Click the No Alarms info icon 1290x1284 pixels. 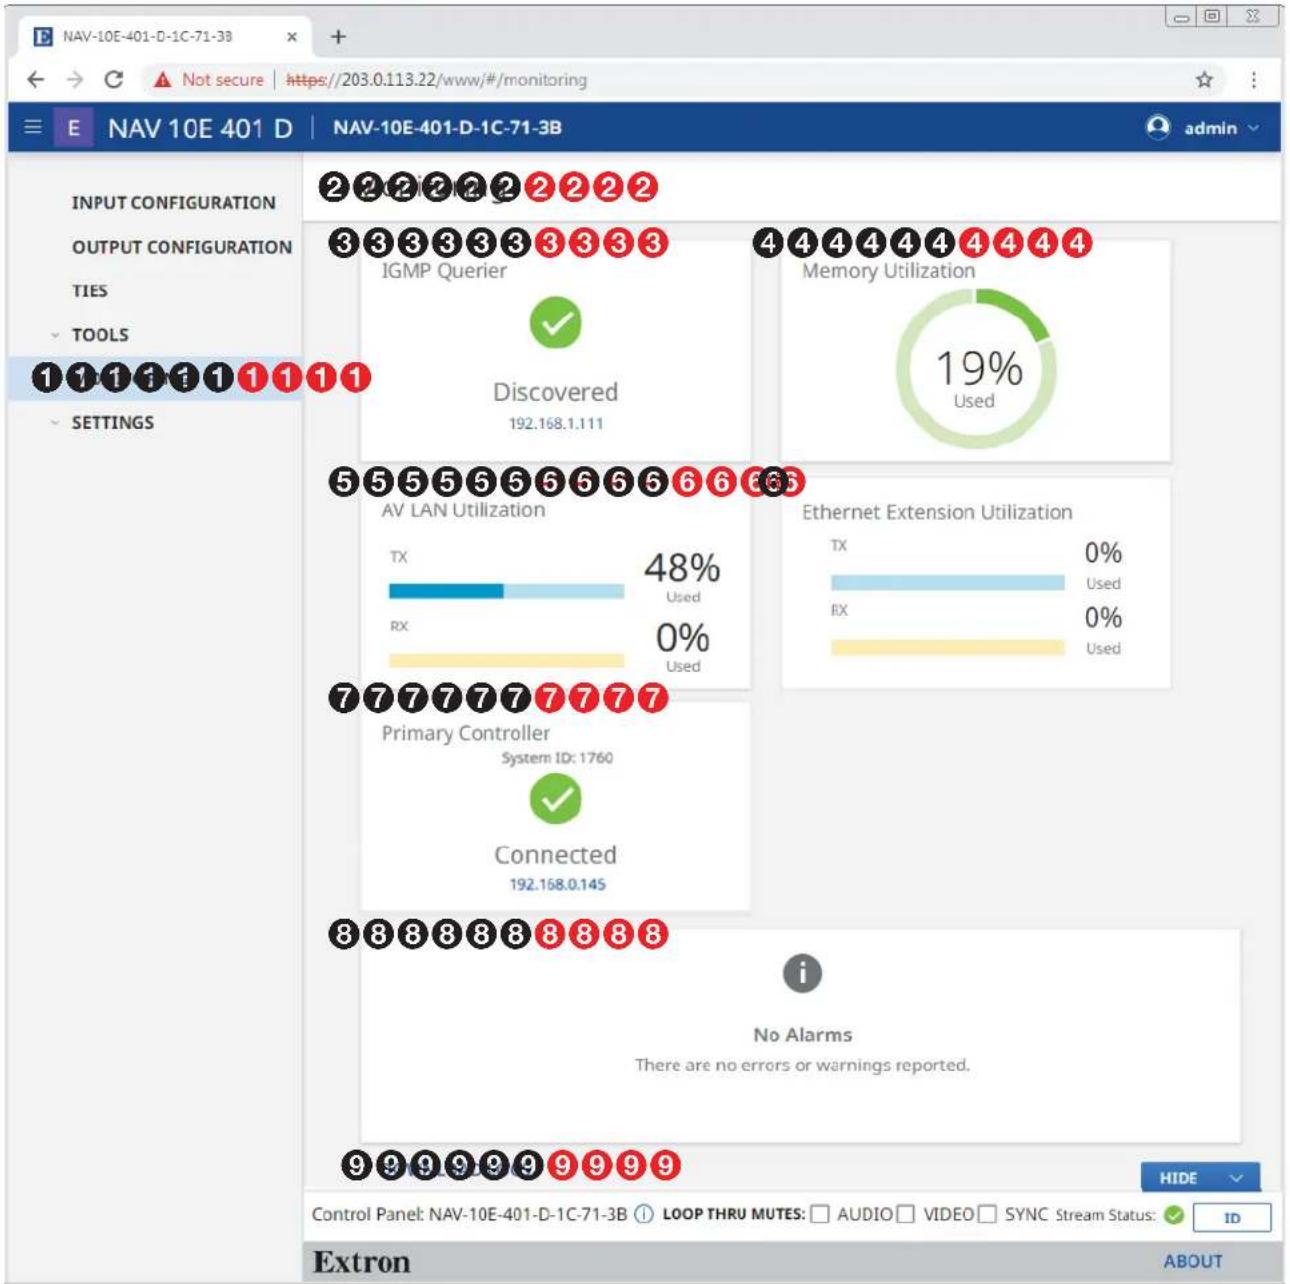[x=802, y=973]
